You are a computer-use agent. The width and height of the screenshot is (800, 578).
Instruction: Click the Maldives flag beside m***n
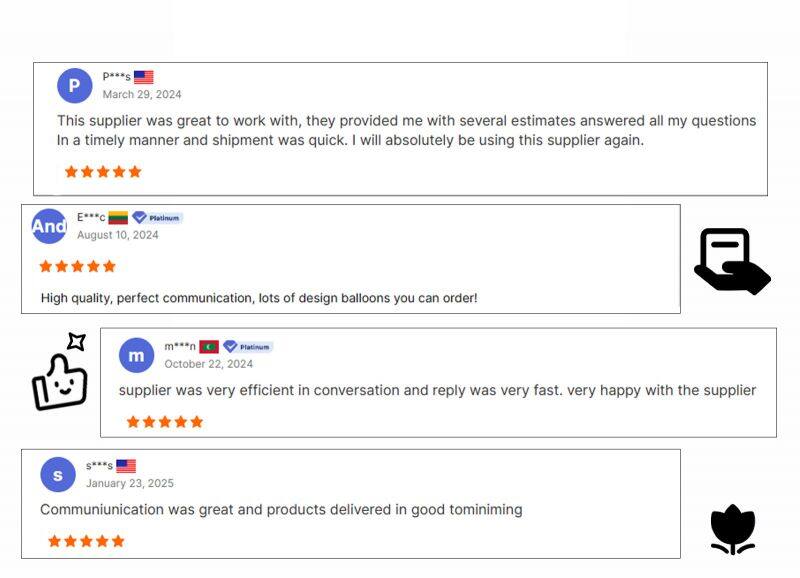point(209,347)
